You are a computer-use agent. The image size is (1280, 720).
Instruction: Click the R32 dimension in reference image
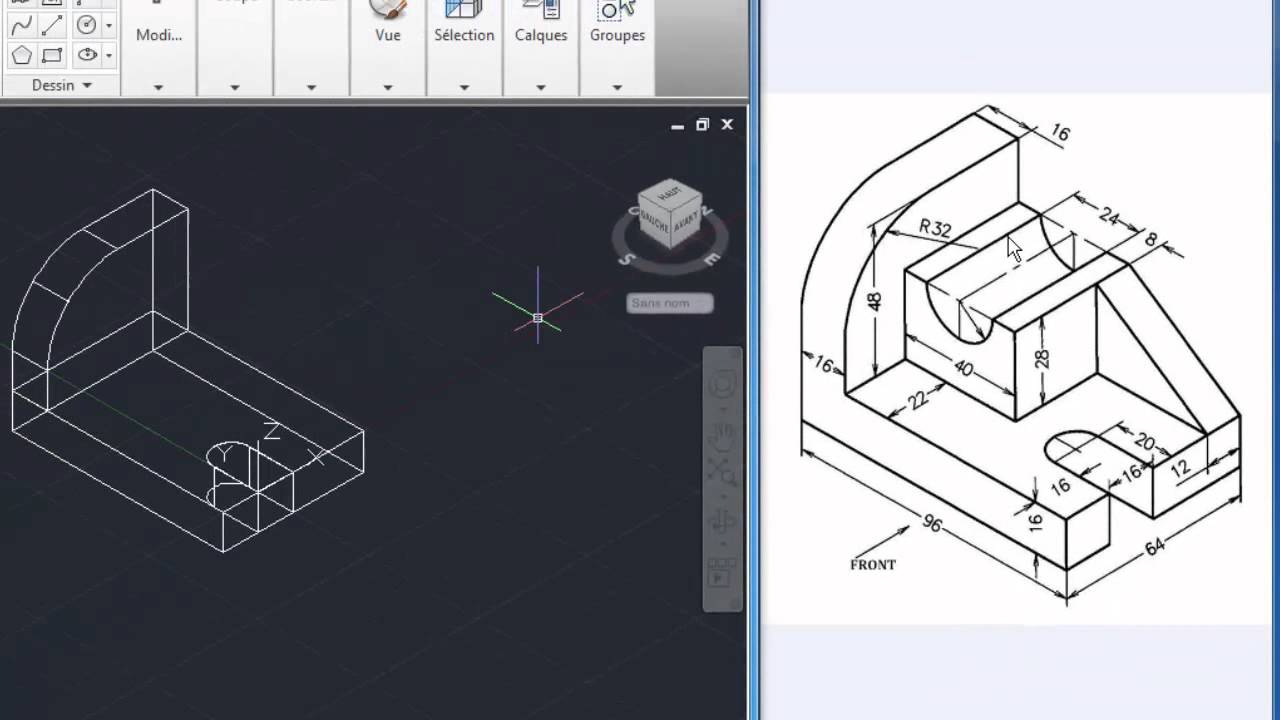935,228
